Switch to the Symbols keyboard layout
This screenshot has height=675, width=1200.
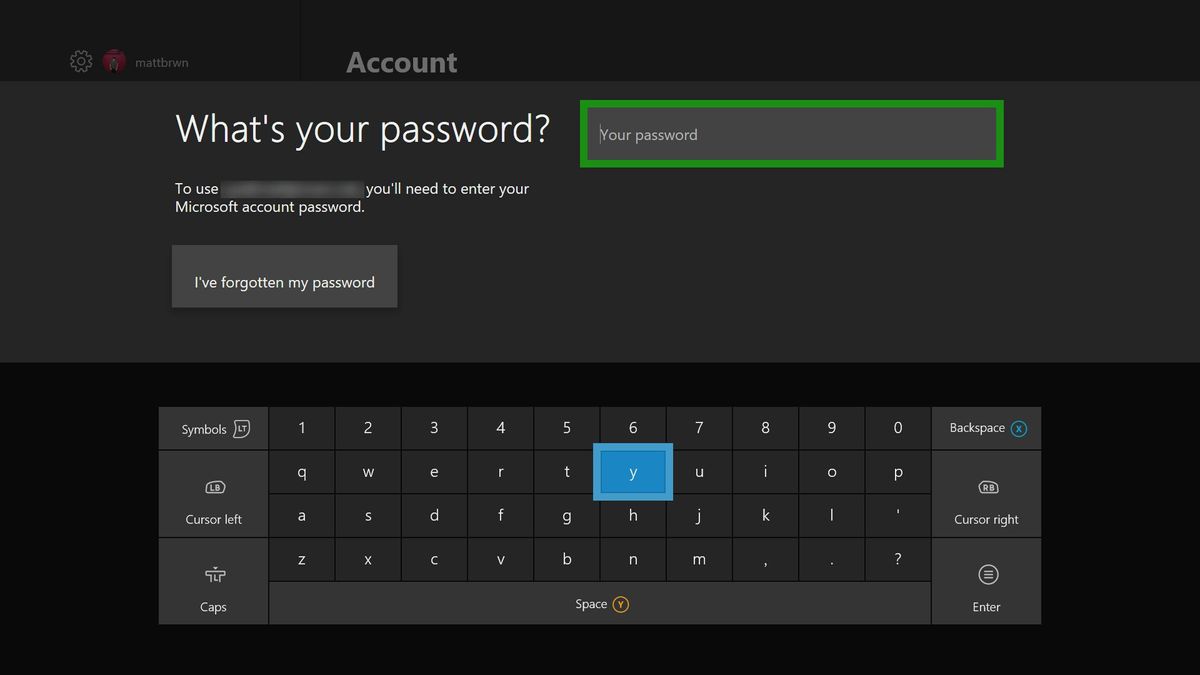[214, 429]
